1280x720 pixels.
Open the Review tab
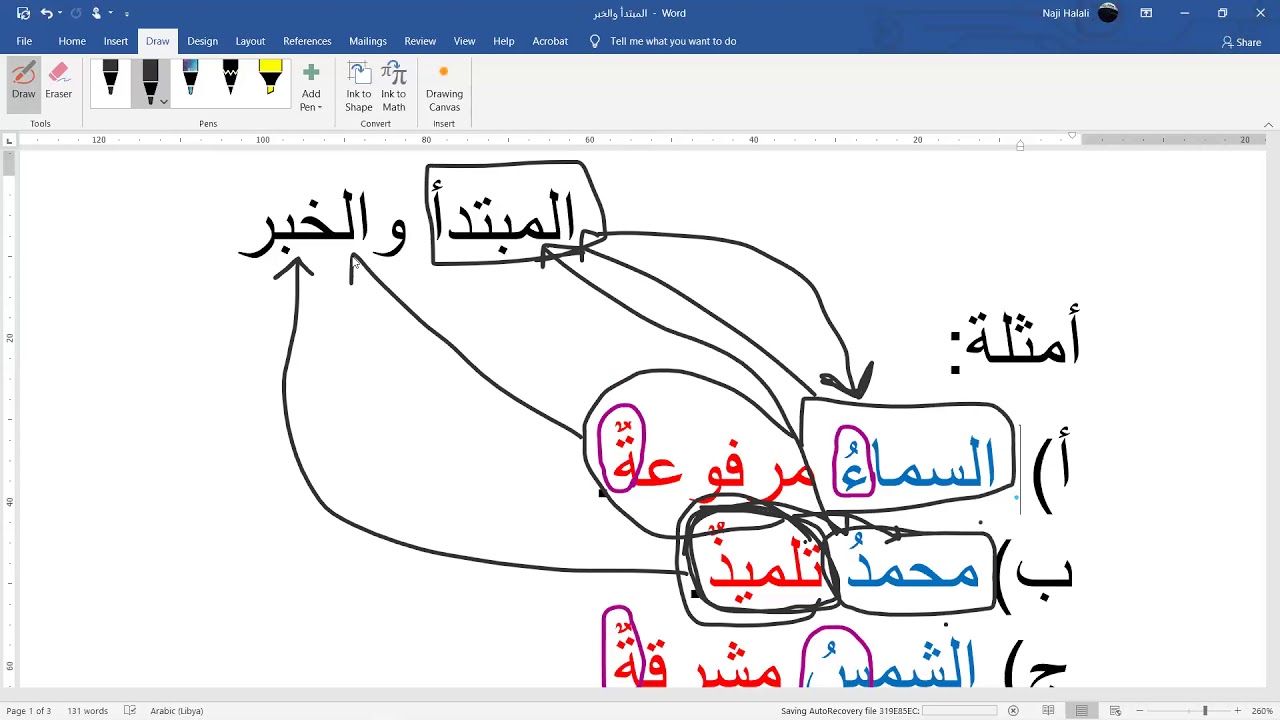pyautogui.click(x=420, y=41)
